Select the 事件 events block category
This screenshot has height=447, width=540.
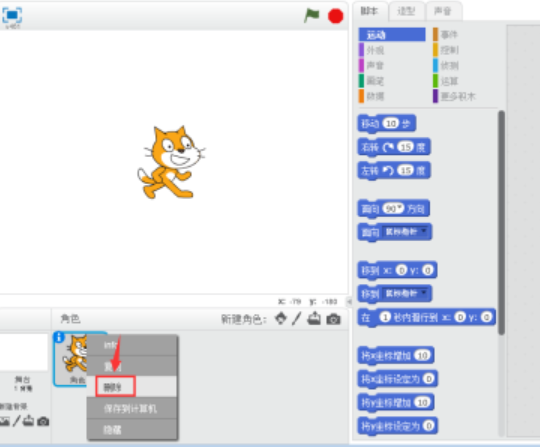tap(447, 35)
